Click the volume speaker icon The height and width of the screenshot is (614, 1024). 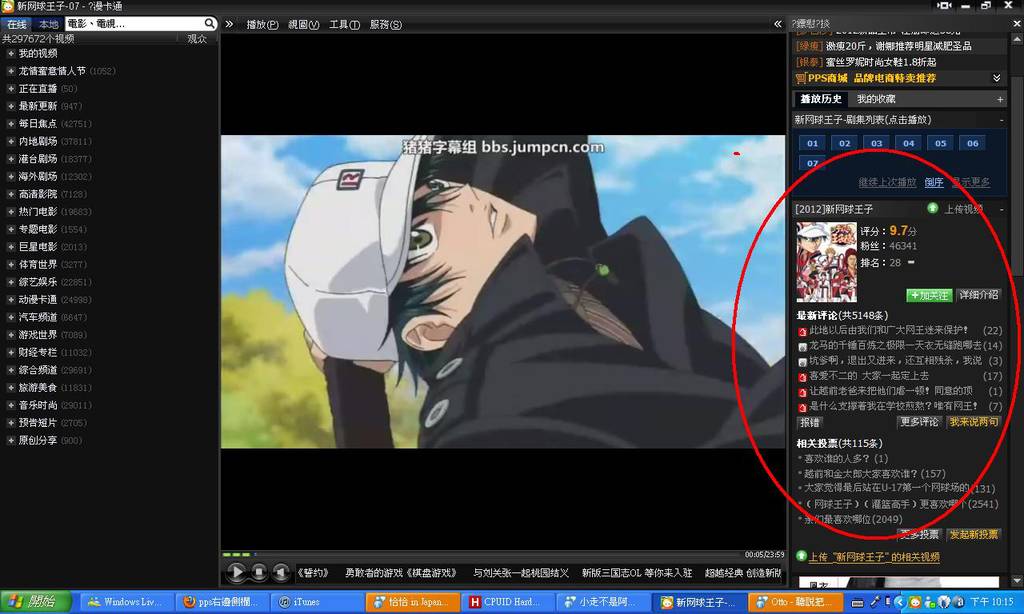click(281, 572)
